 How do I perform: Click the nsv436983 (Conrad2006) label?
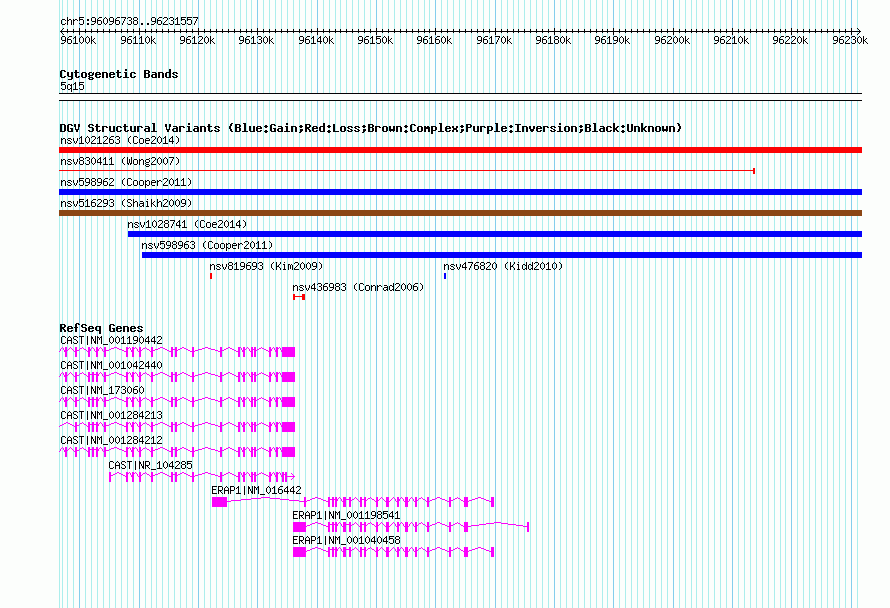(358, 287)
